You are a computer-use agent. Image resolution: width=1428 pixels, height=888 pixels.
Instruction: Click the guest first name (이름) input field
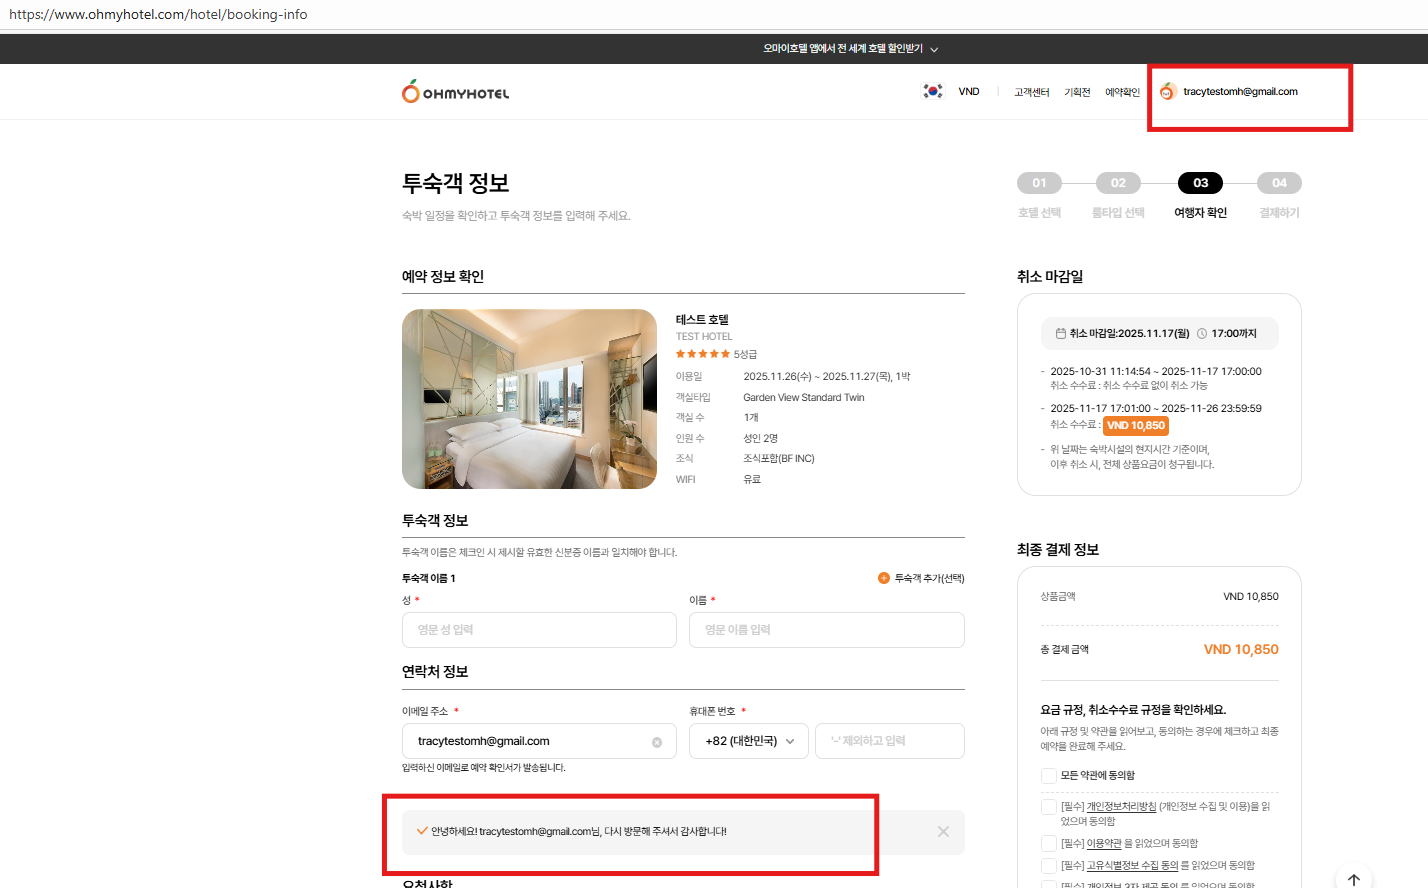click(x=827, y=630)
